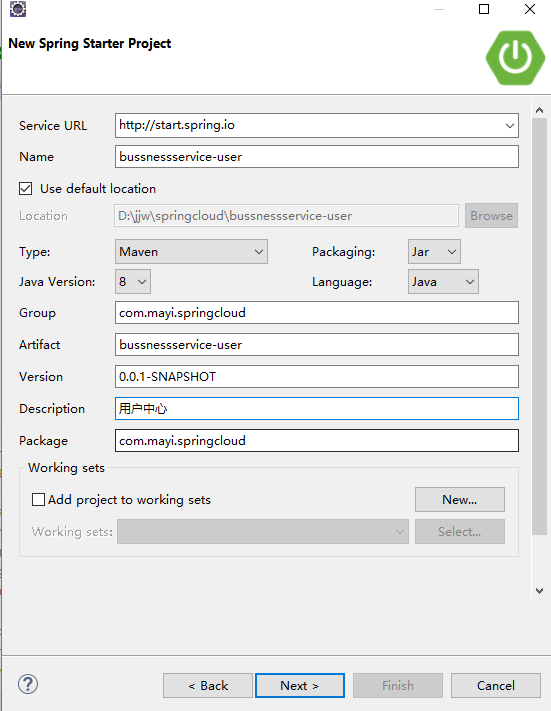Click the Browse location button
Viewport: 551px width, 711px height.
coord(491,215)
